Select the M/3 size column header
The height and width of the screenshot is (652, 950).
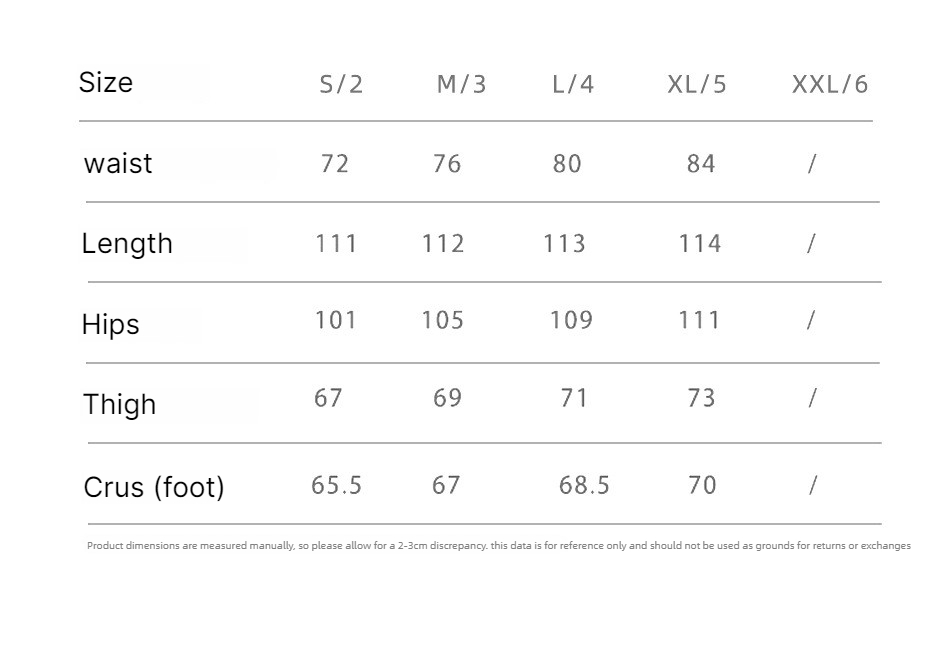click(461, 84)
